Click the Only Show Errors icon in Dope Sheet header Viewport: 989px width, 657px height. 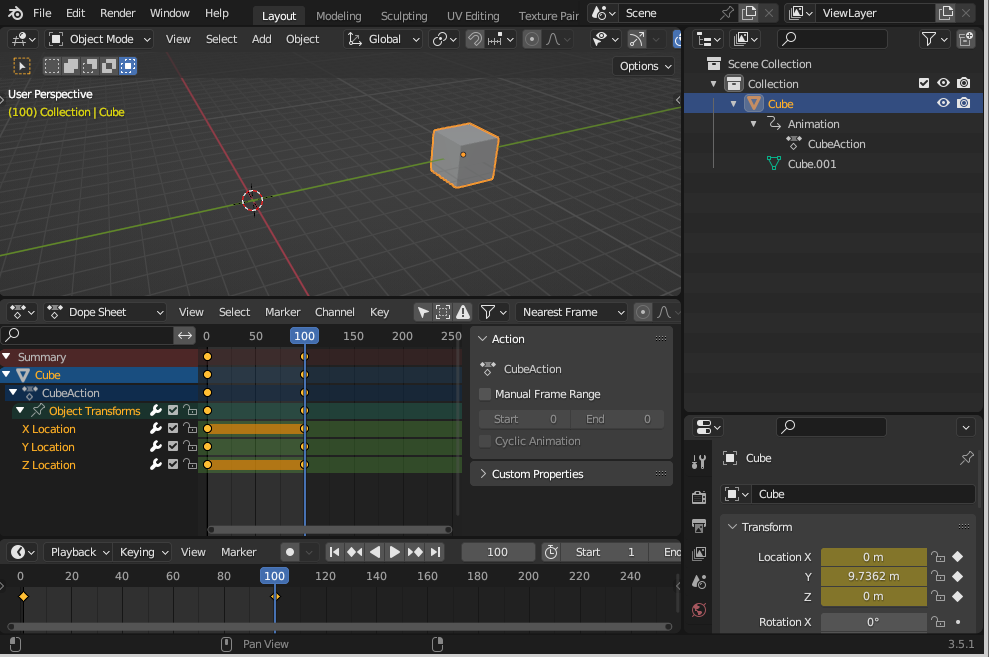click(463, 312)
